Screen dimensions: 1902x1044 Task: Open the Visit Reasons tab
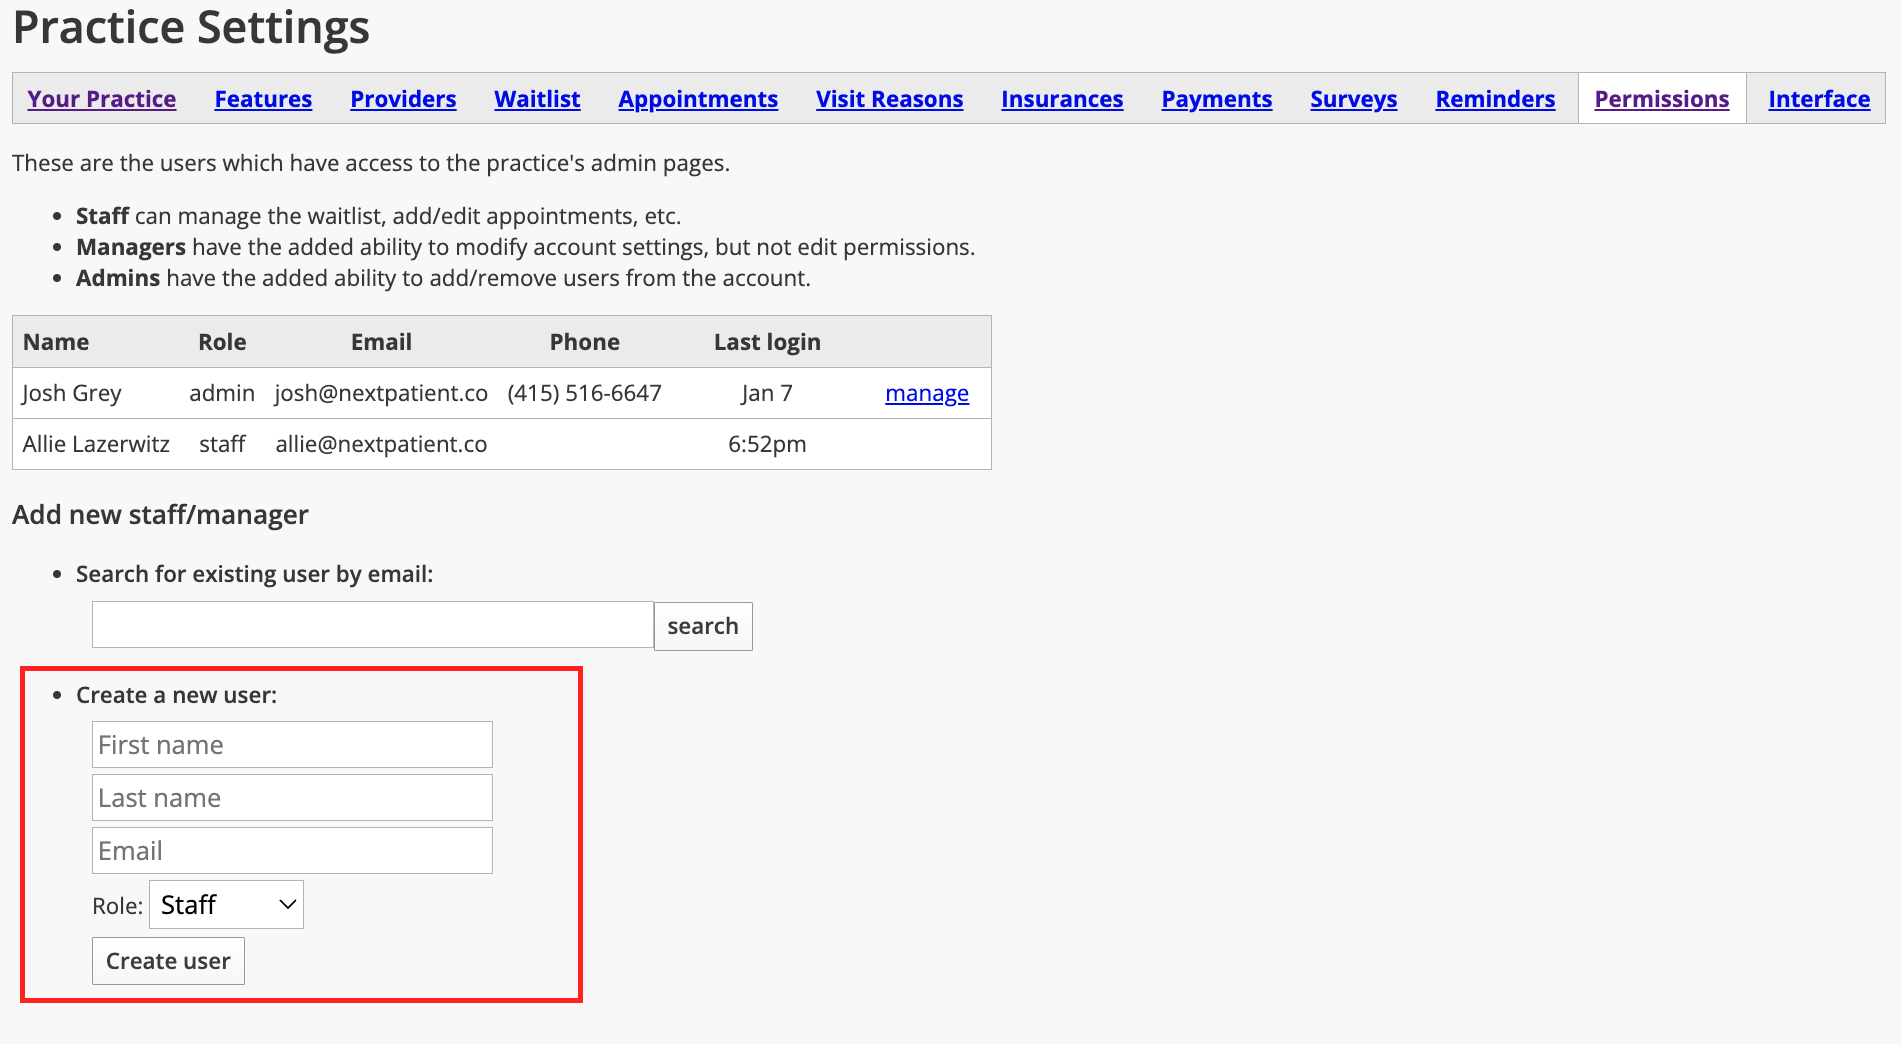pyautogui.click(x=889, y=99)
